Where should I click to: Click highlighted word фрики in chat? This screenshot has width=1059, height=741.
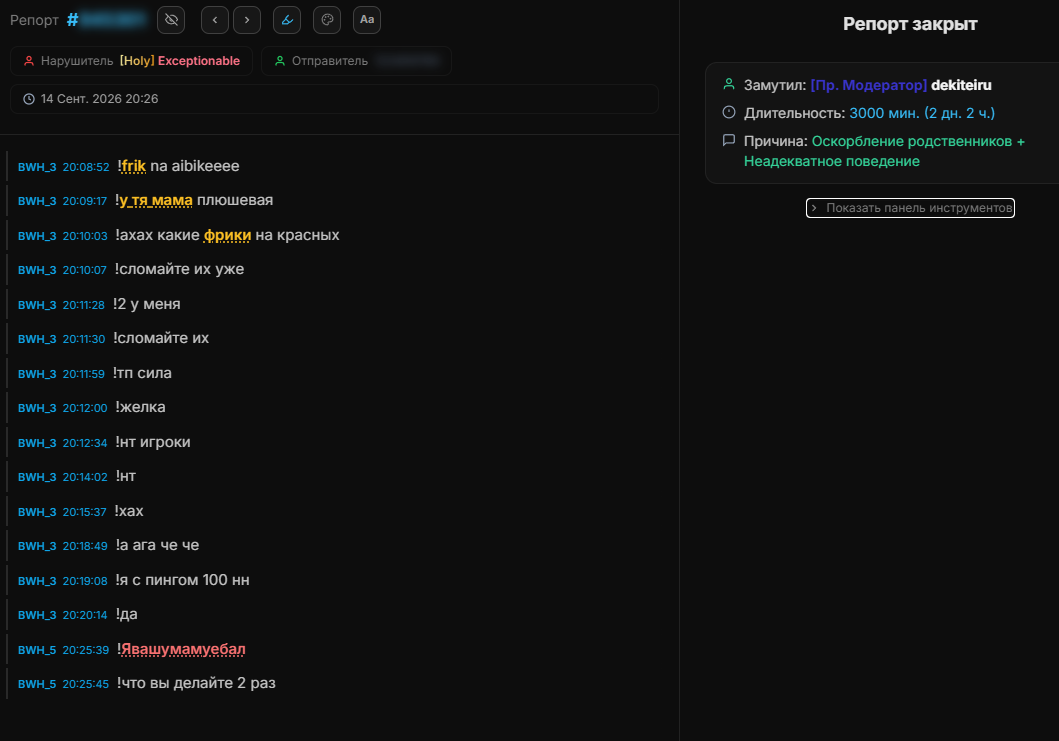(x=228, y=235)
